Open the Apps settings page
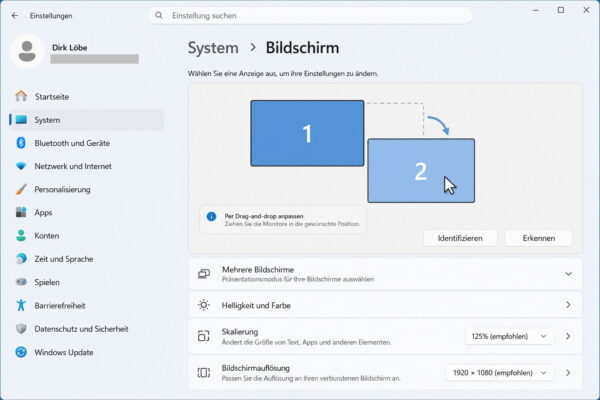Viewport: 600px width, 400px height. click(x=87, y=212)
